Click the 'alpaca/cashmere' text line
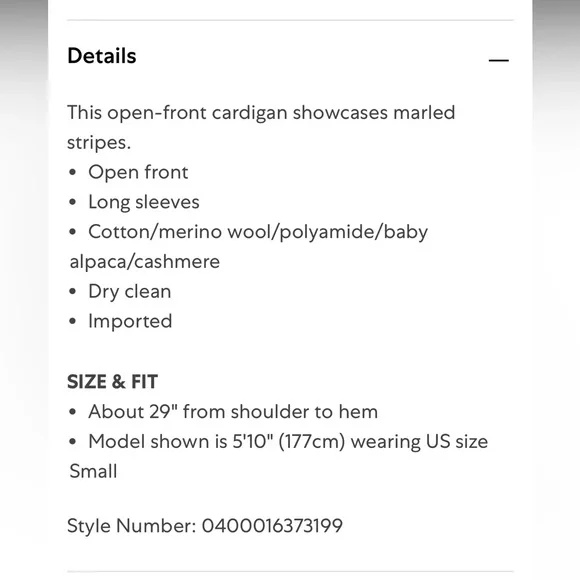The height and width of the screenshot is (580, 580). pos(145,262)
